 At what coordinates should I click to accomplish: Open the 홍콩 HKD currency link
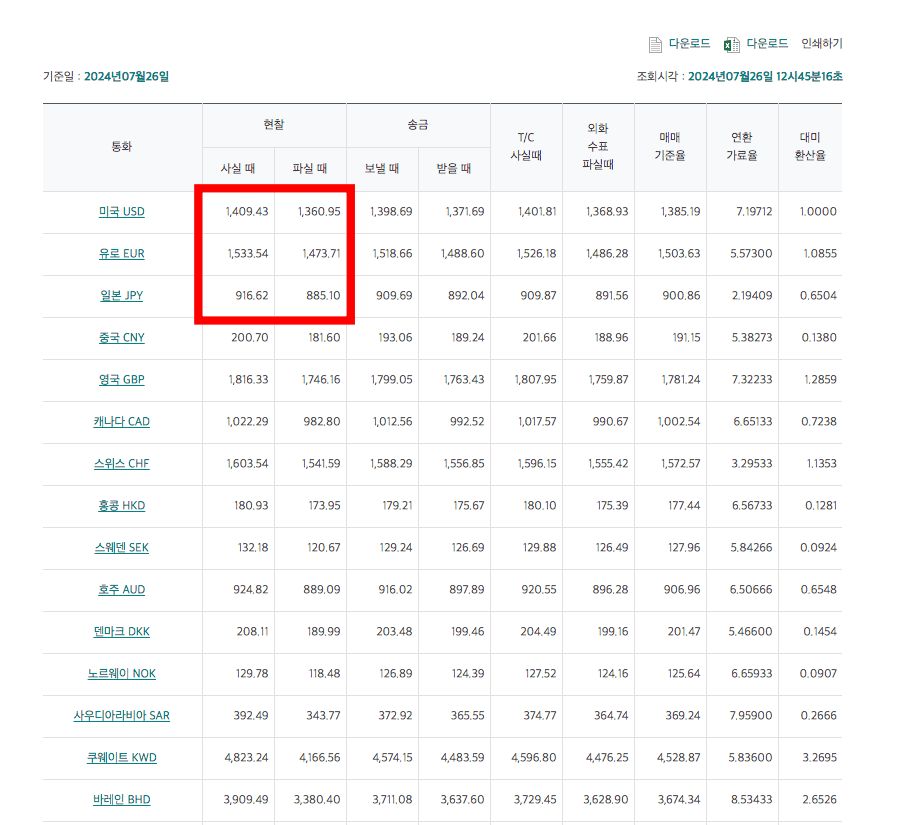(x=122, y=506)
